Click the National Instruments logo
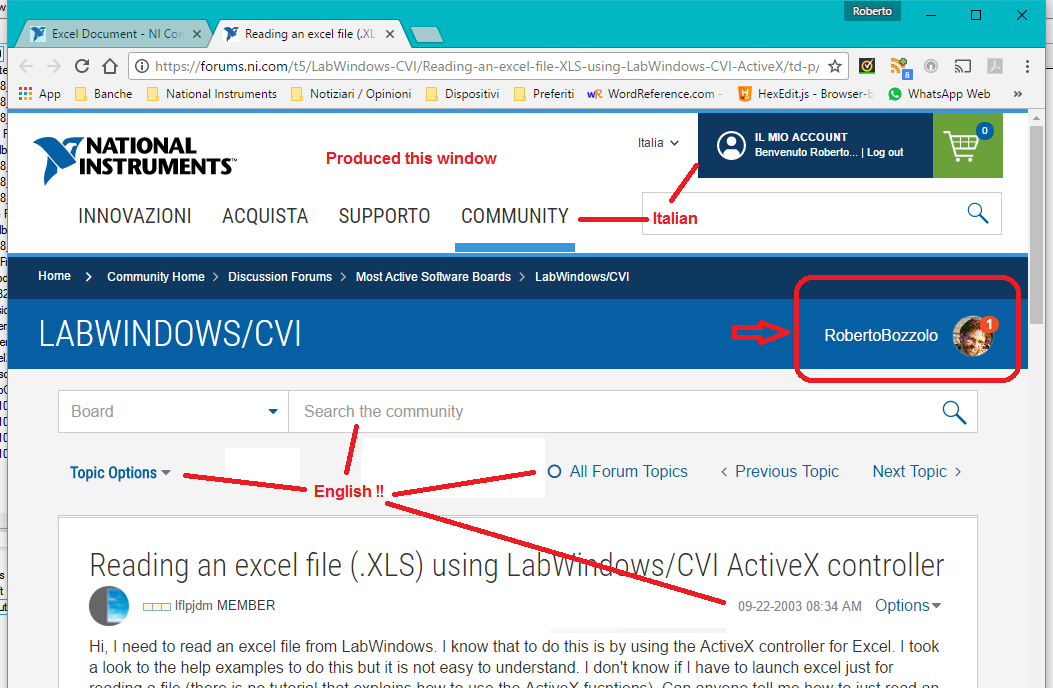The width and height of the screenshot is (1053, 688). (x=134, y=159)
